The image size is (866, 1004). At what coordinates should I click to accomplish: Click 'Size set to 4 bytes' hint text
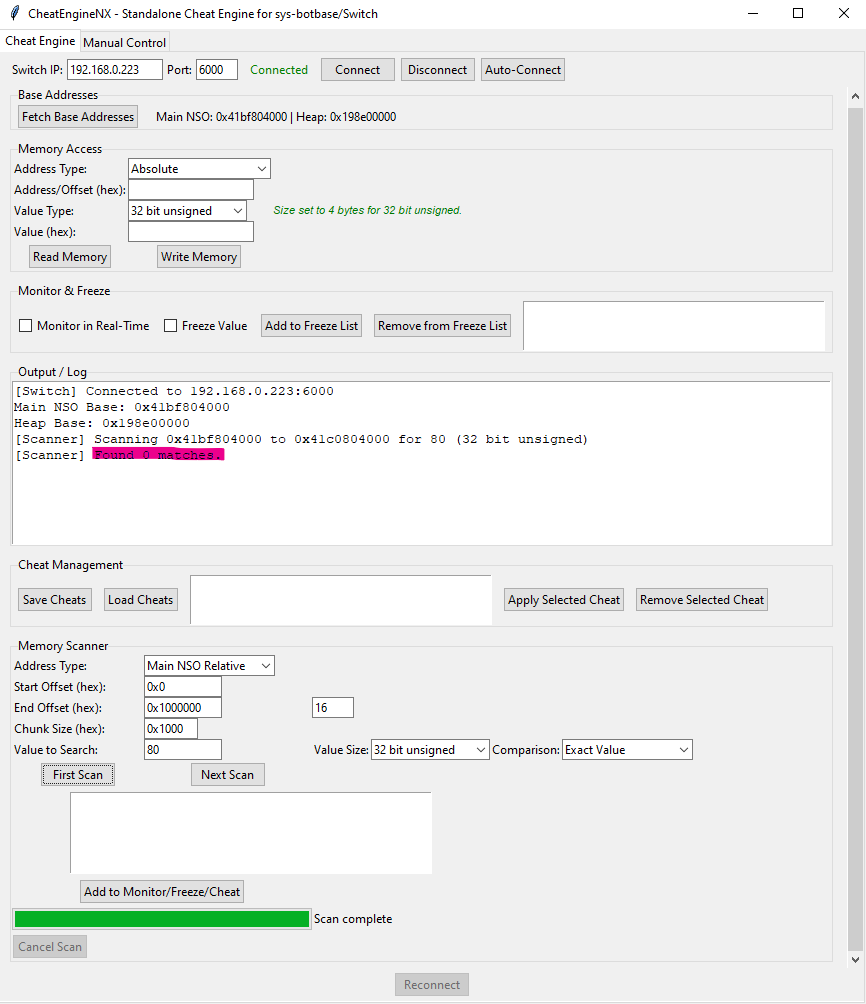click(368, 210)
